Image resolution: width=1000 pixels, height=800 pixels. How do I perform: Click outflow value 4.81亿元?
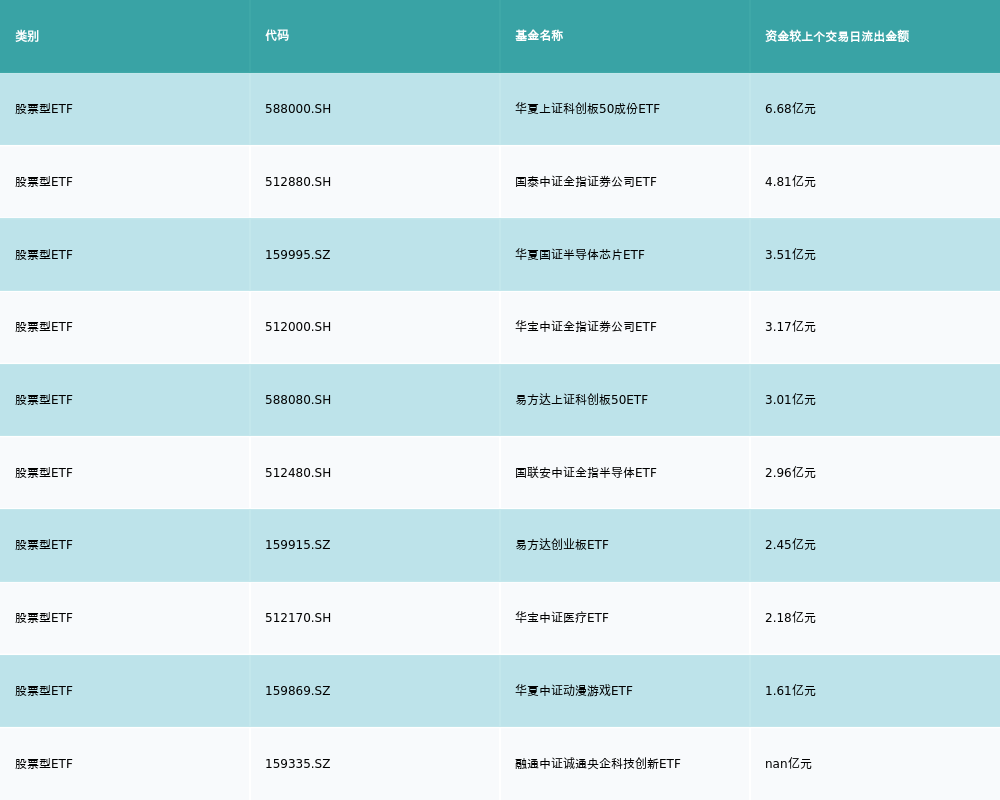click(x=790, y=182)
